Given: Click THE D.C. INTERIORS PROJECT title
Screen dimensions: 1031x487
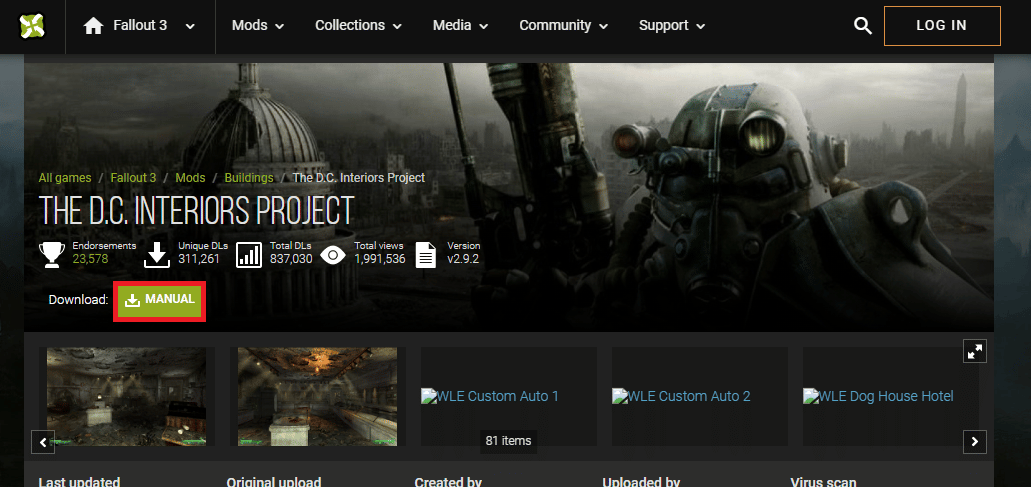Looking at the screenshot, I should (197, 210).
